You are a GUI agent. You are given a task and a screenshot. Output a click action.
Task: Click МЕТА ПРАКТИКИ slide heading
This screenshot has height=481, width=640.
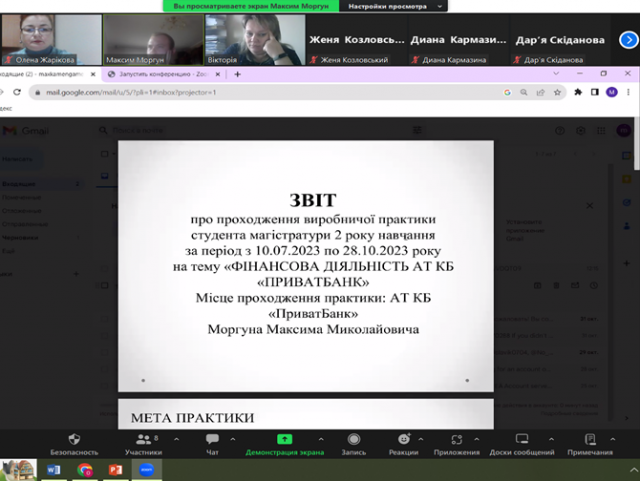pyautogui.click(x=192, y=418)
